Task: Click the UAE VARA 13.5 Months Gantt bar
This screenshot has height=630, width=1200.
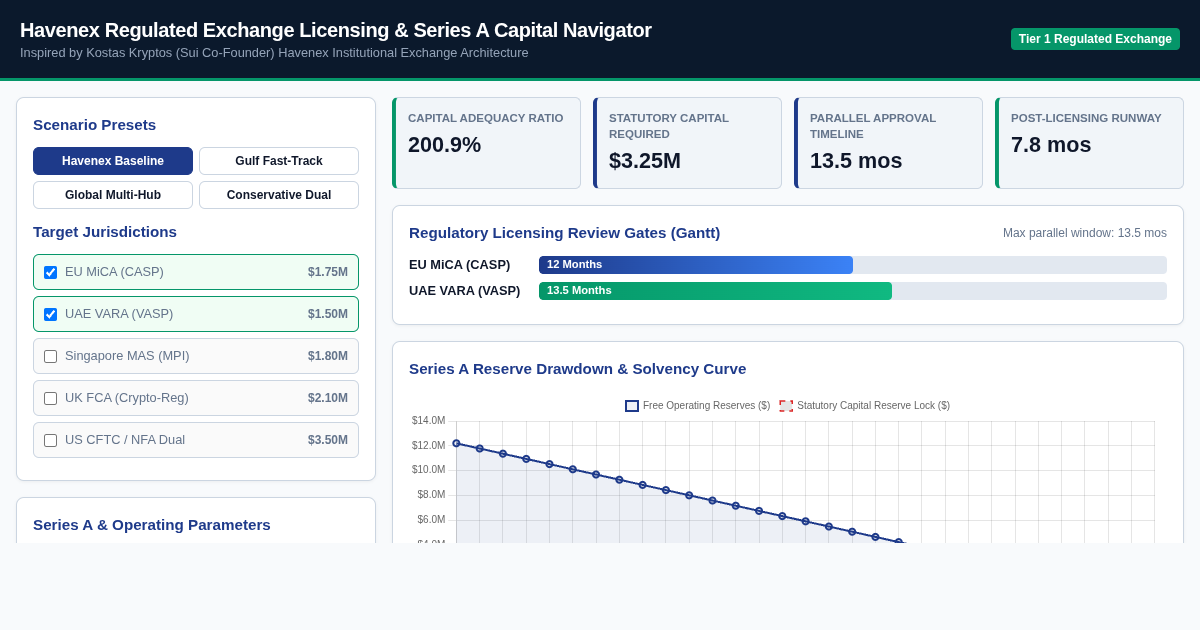Action: [x=715, y=291]
